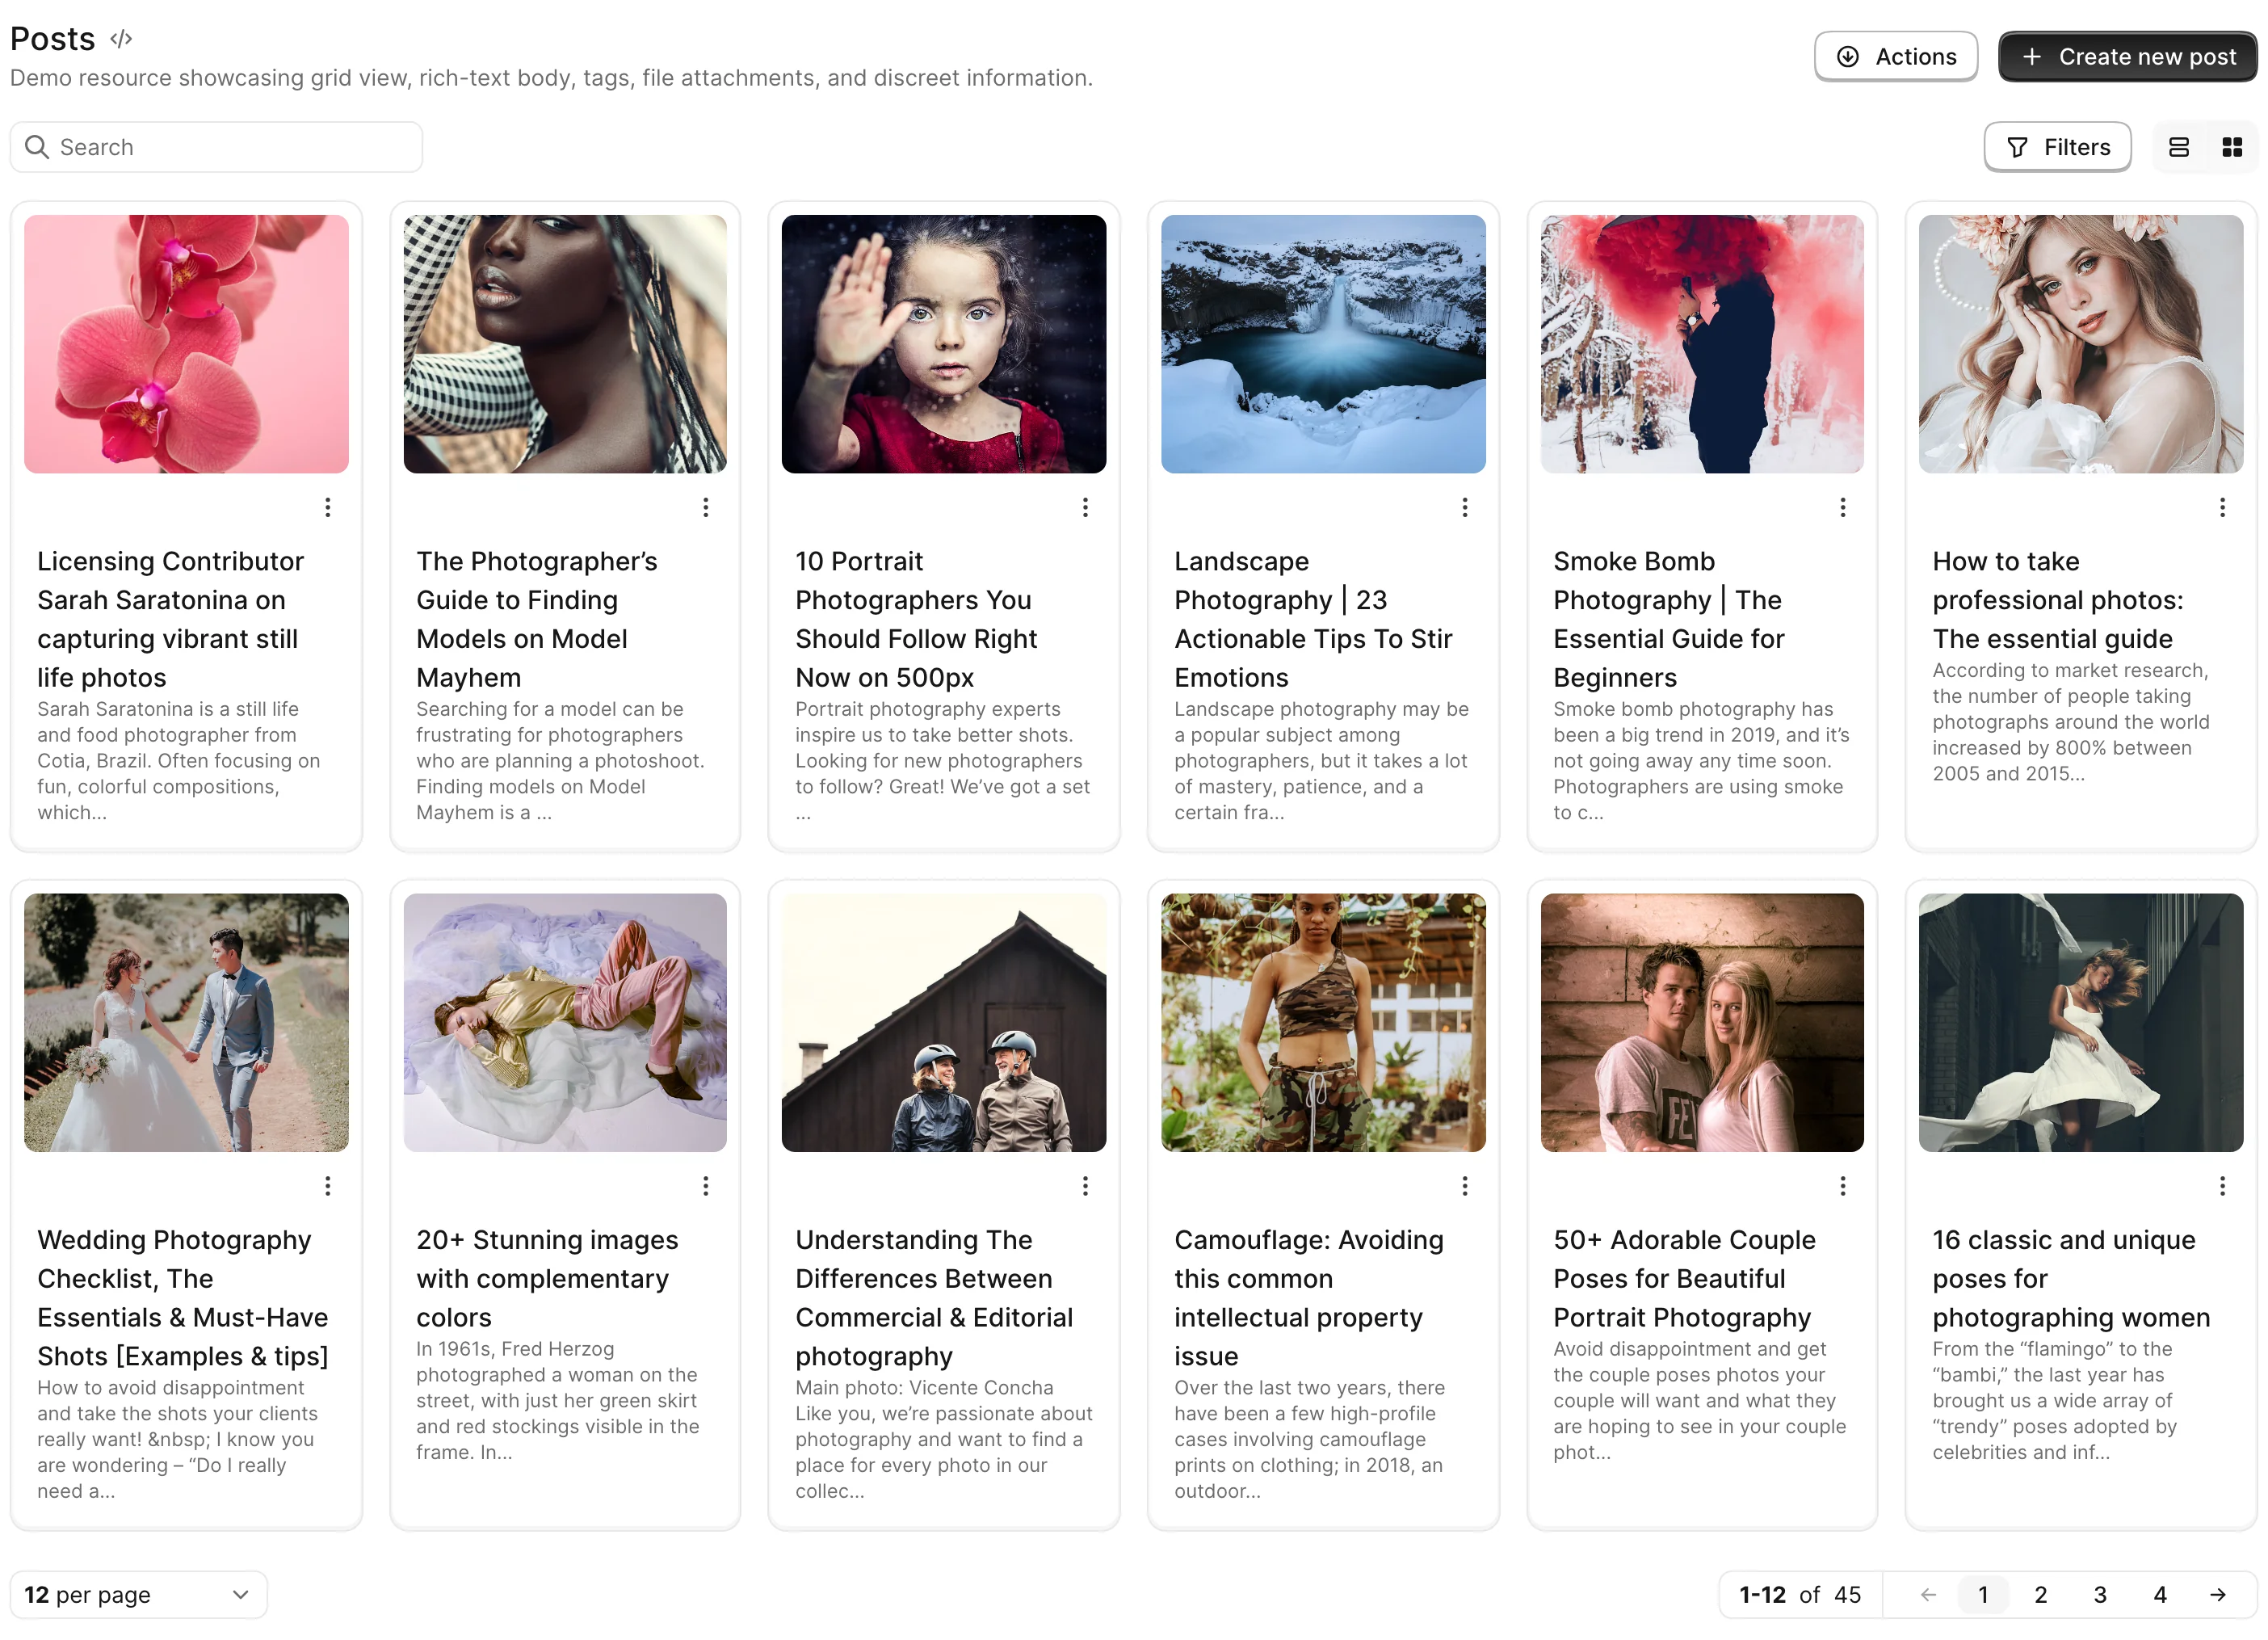The width and height of the screenshot is (2268, 1640).
Task: Click the woman in white dress thumbnail
Action: pyautogui.click(x=2080, y=1022)
